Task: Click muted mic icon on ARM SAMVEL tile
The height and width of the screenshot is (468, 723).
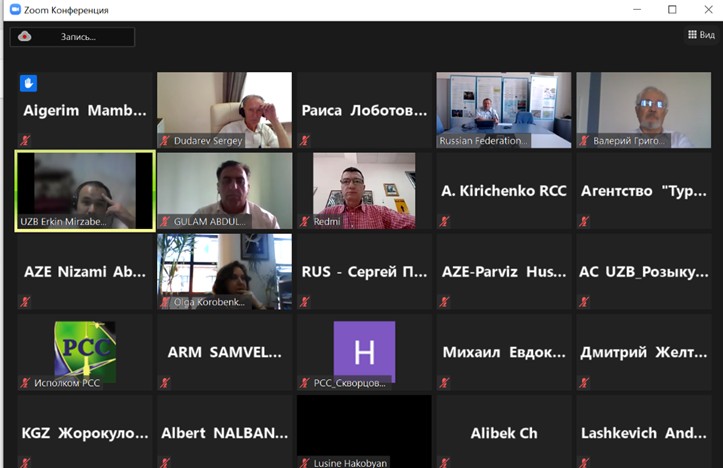Action: (x=165, y=383)
